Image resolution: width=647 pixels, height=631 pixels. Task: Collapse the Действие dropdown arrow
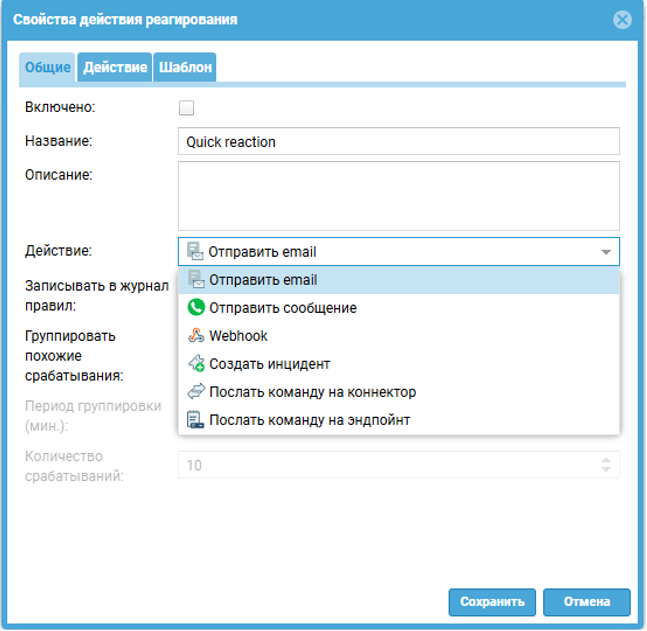pos(606,252)
